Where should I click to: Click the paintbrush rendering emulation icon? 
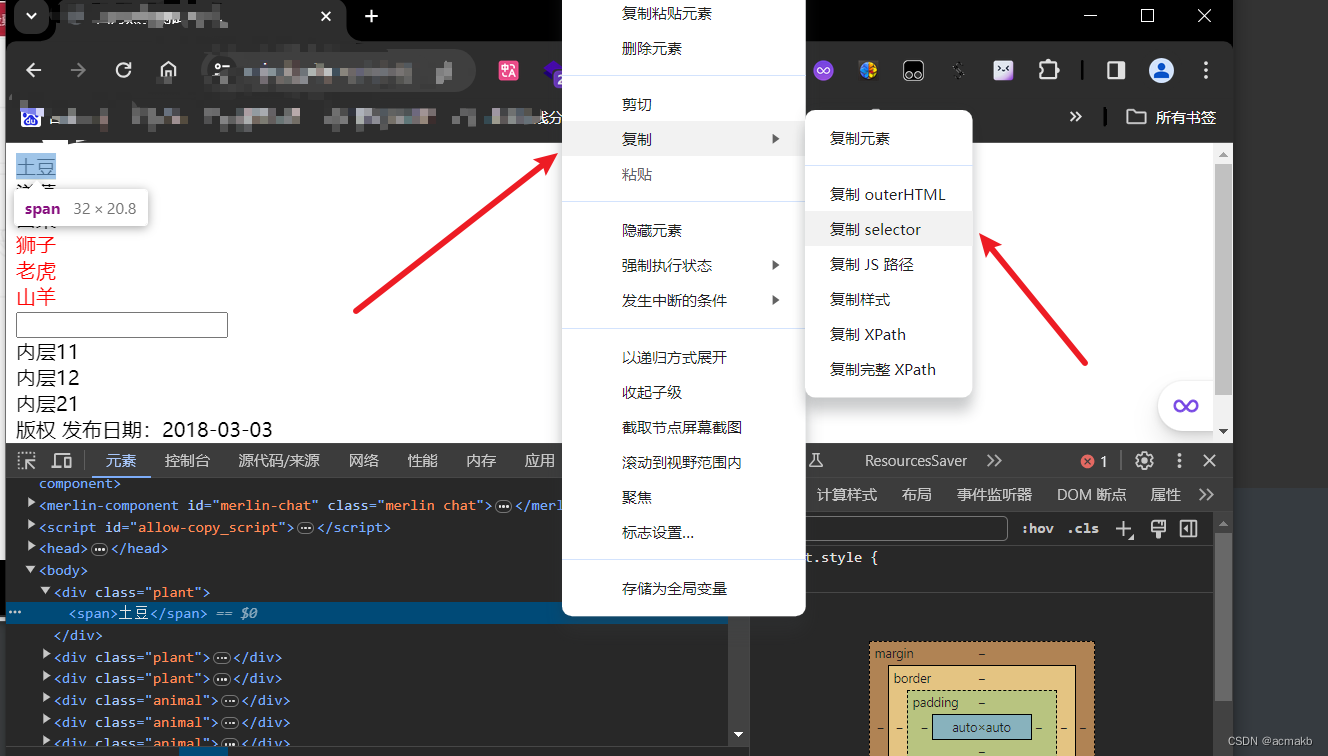coord(1158,529)
